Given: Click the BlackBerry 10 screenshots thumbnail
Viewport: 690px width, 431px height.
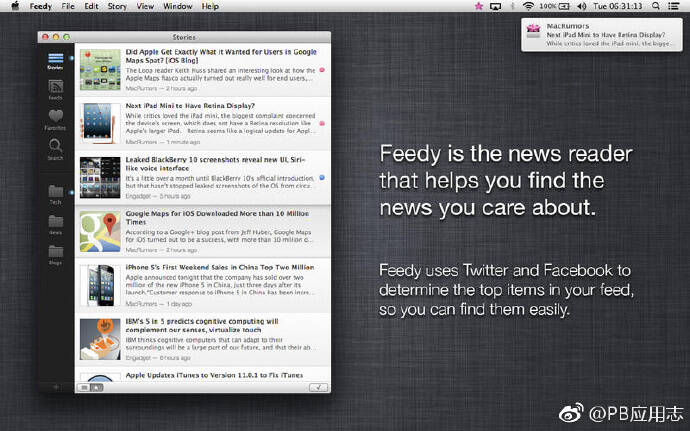Looking at the screenshot, I should (100, 177).
